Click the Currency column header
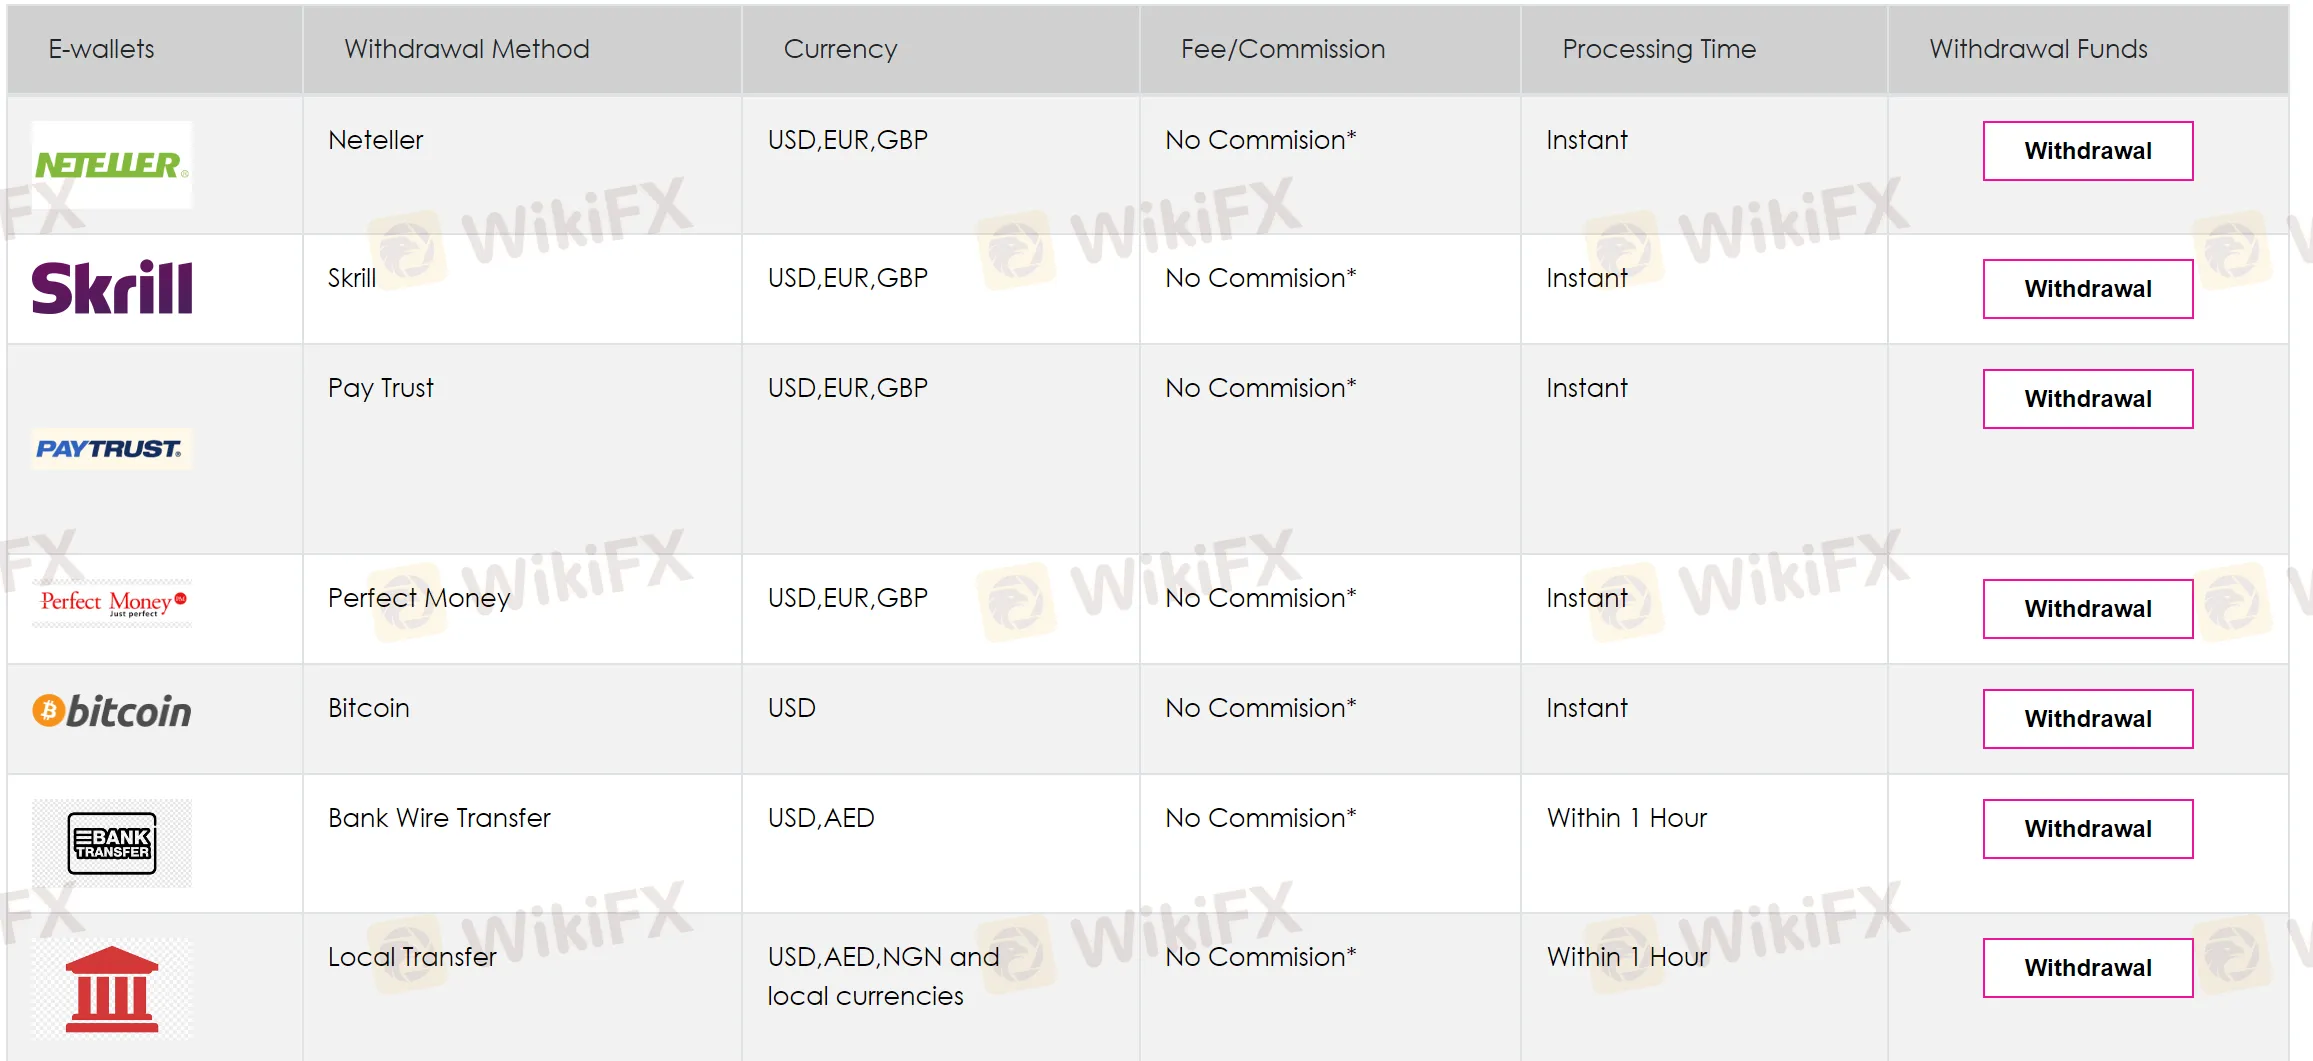This screenshot has width=2313, height=1061. (x=840, y=49)
